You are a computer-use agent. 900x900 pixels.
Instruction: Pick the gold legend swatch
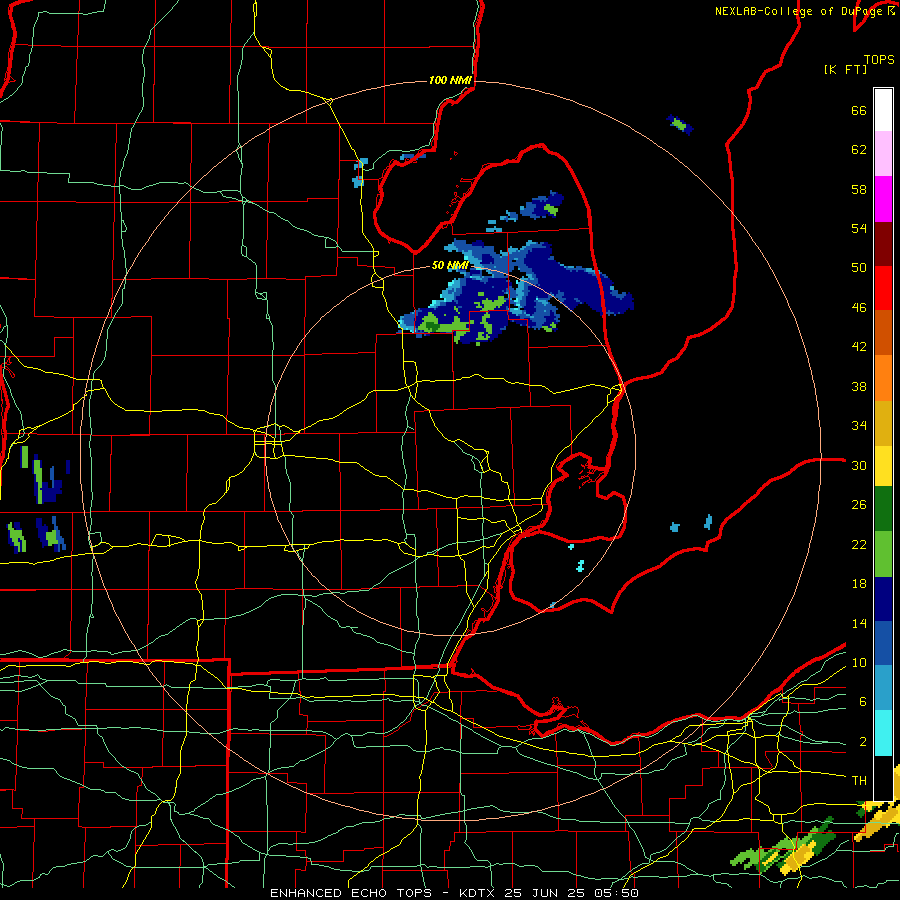(x=883, y=422)
